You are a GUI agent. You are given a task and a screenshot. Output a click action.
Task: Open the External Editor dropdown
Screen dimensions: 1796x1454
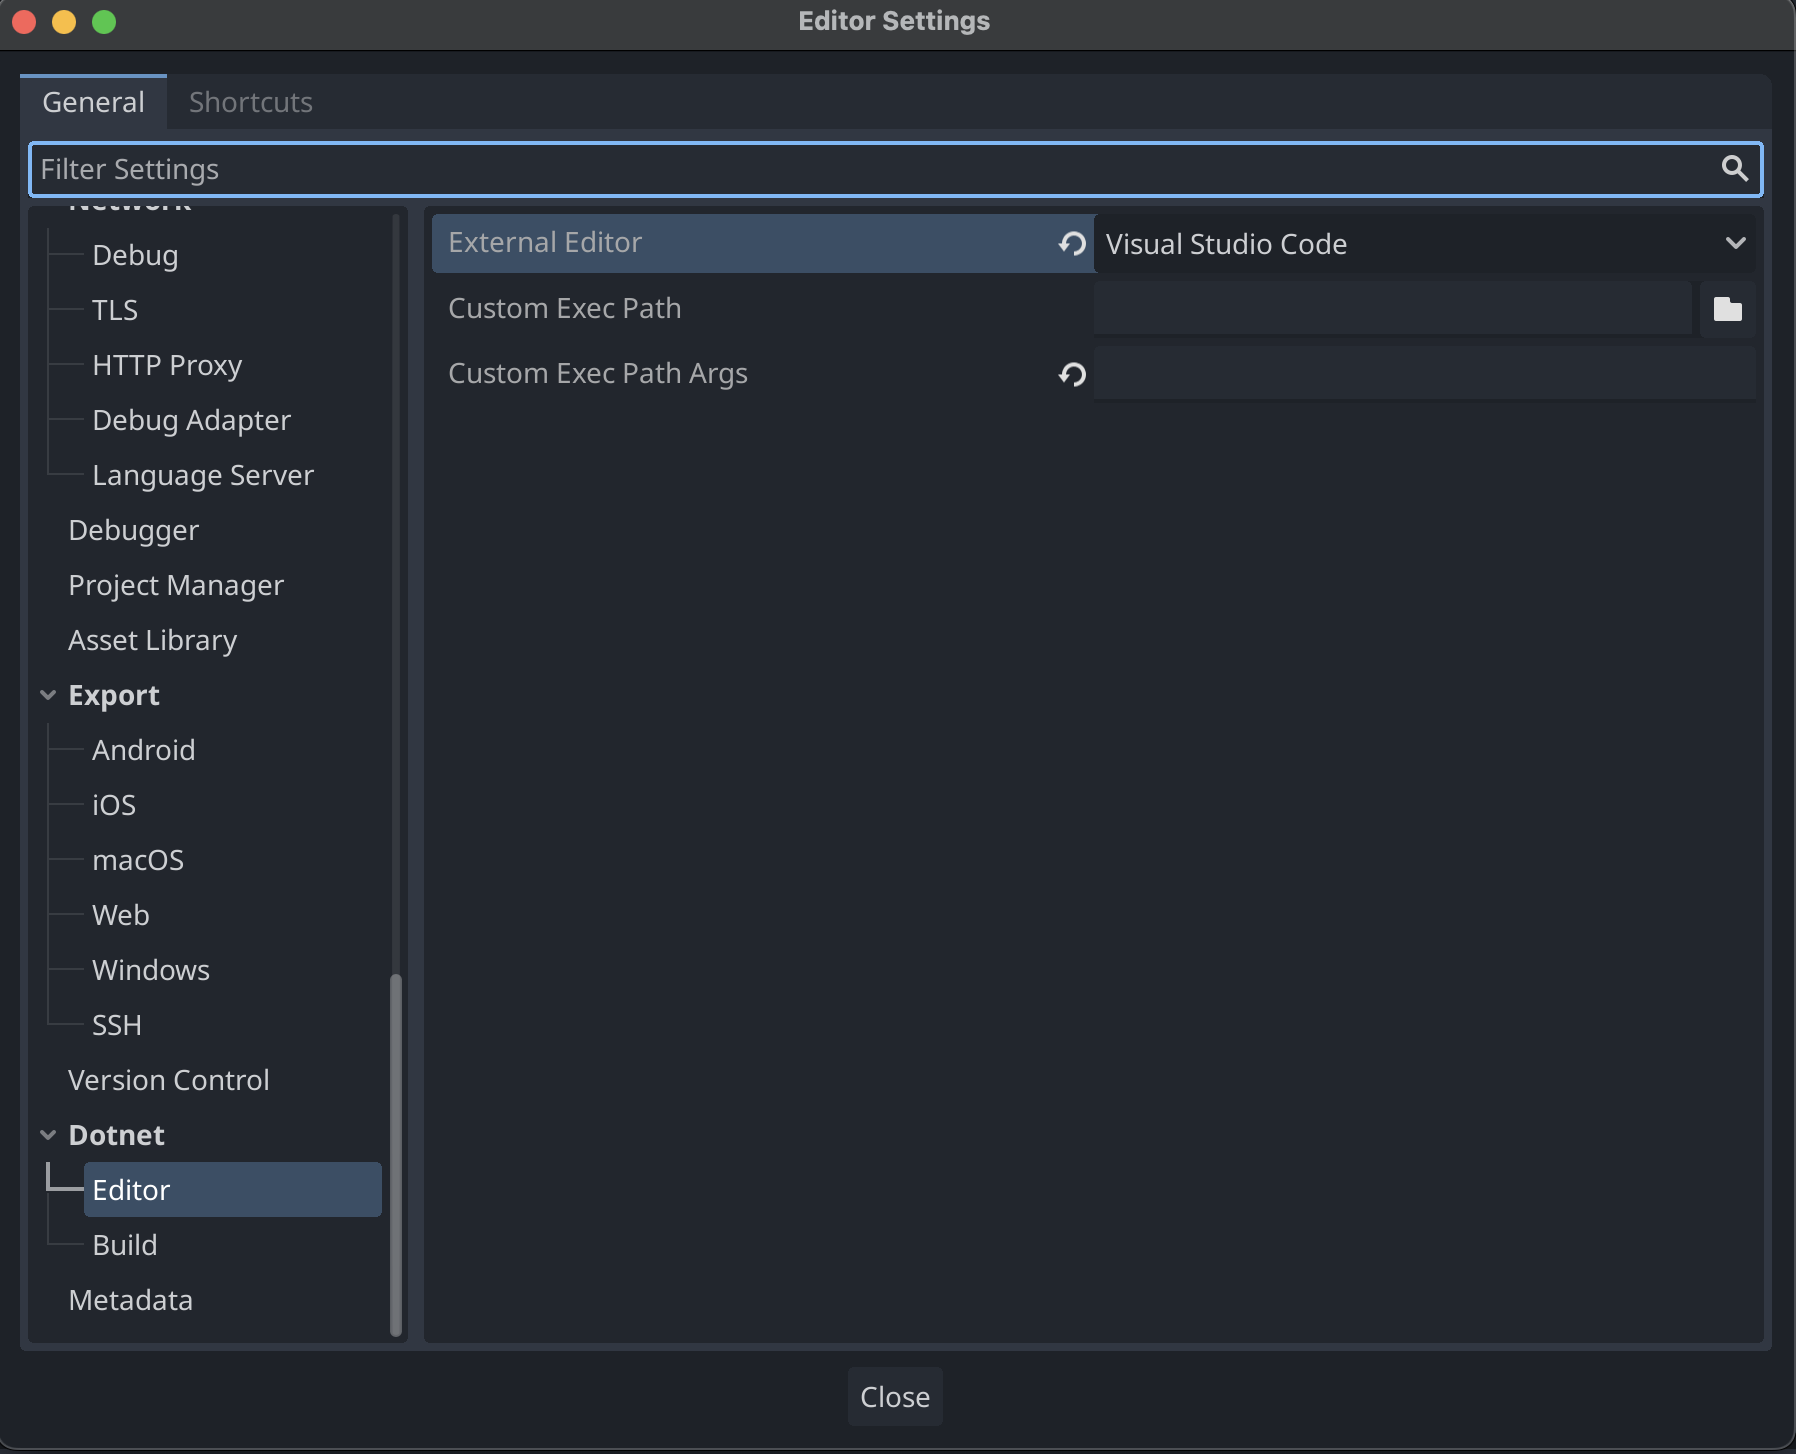click(x=1425, y=244)
